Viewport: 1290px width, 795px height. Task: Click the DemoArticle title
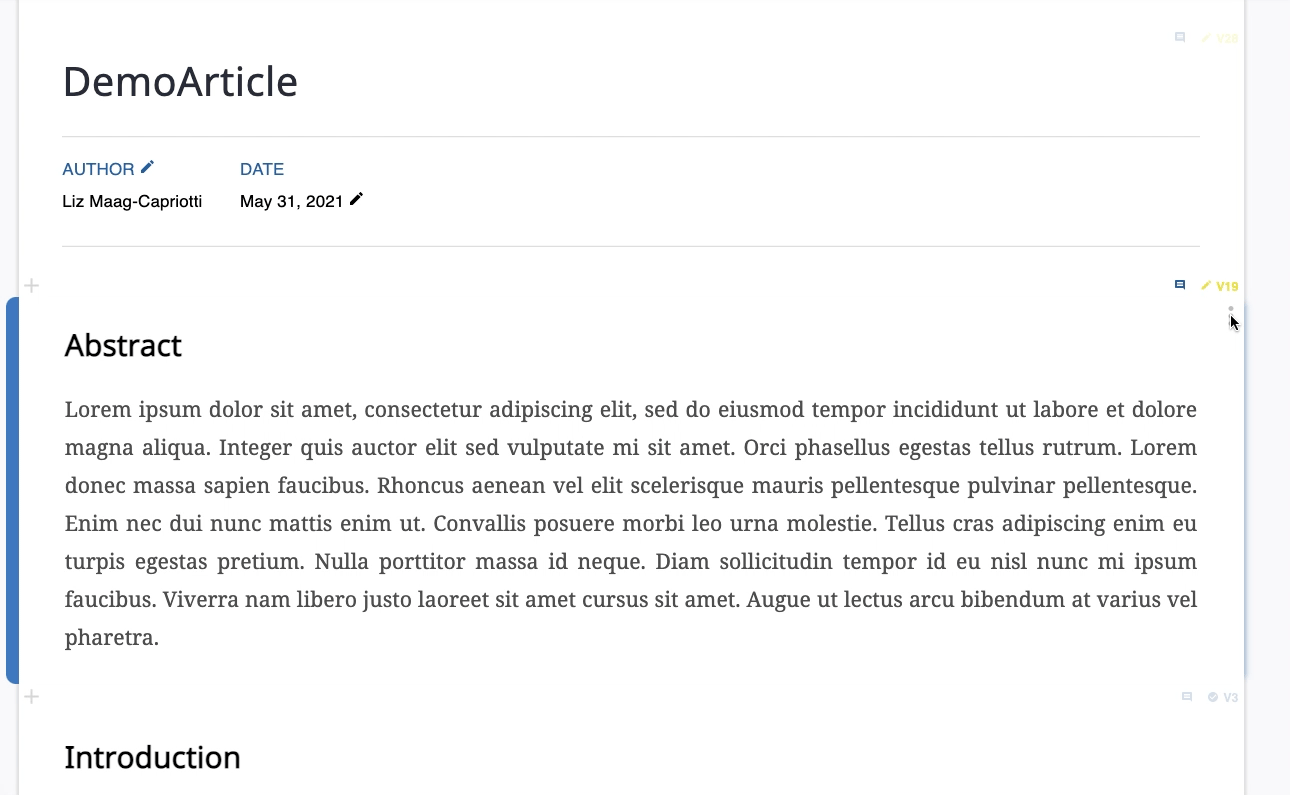tap(180, 81)
